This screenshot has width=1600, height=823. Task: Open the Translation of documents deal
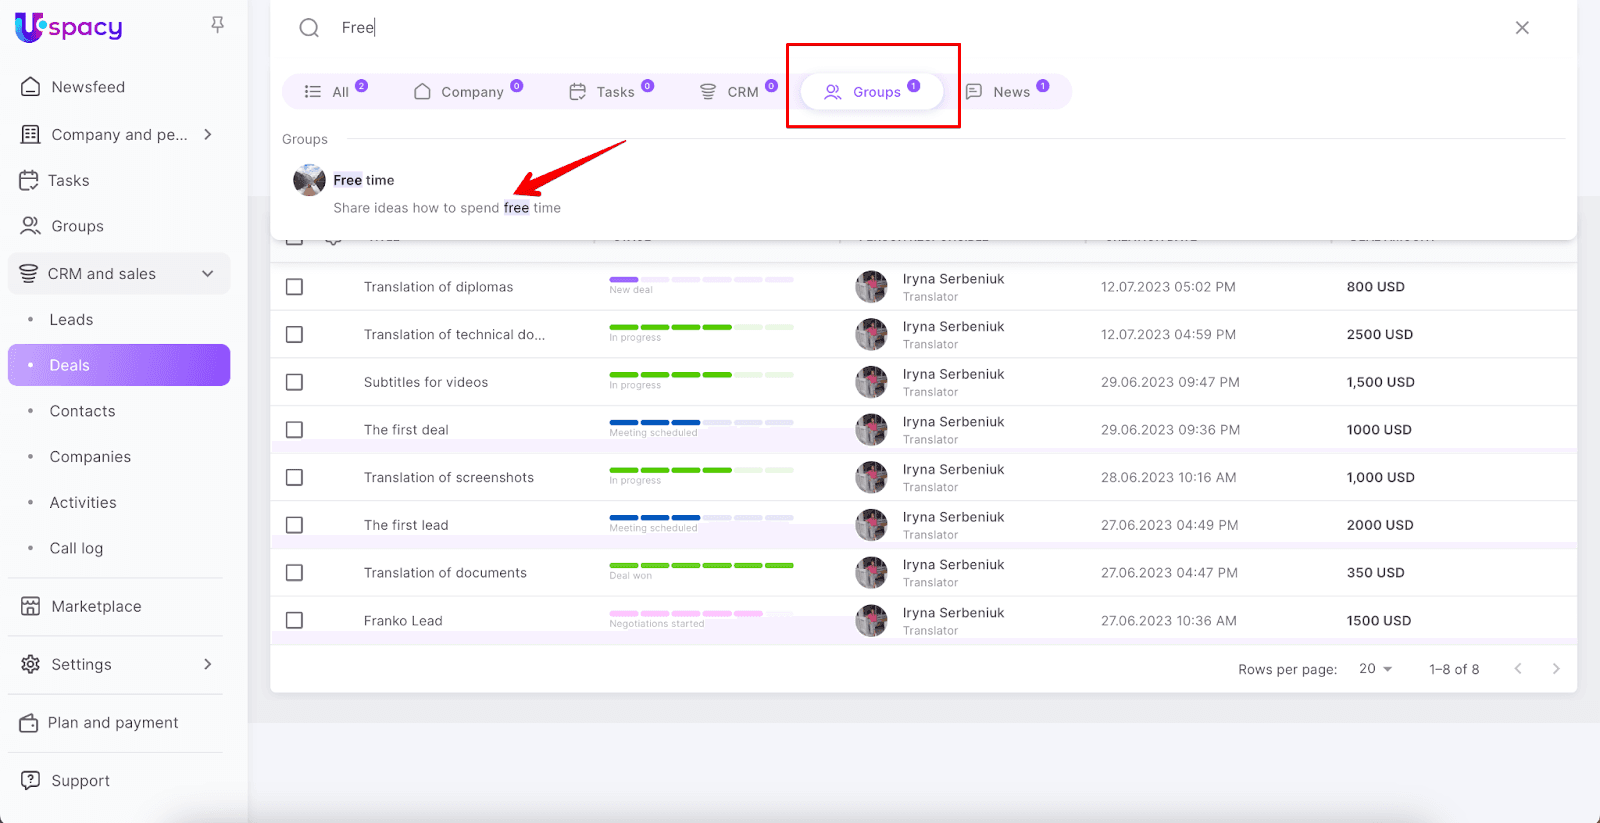tap(445, 573)
